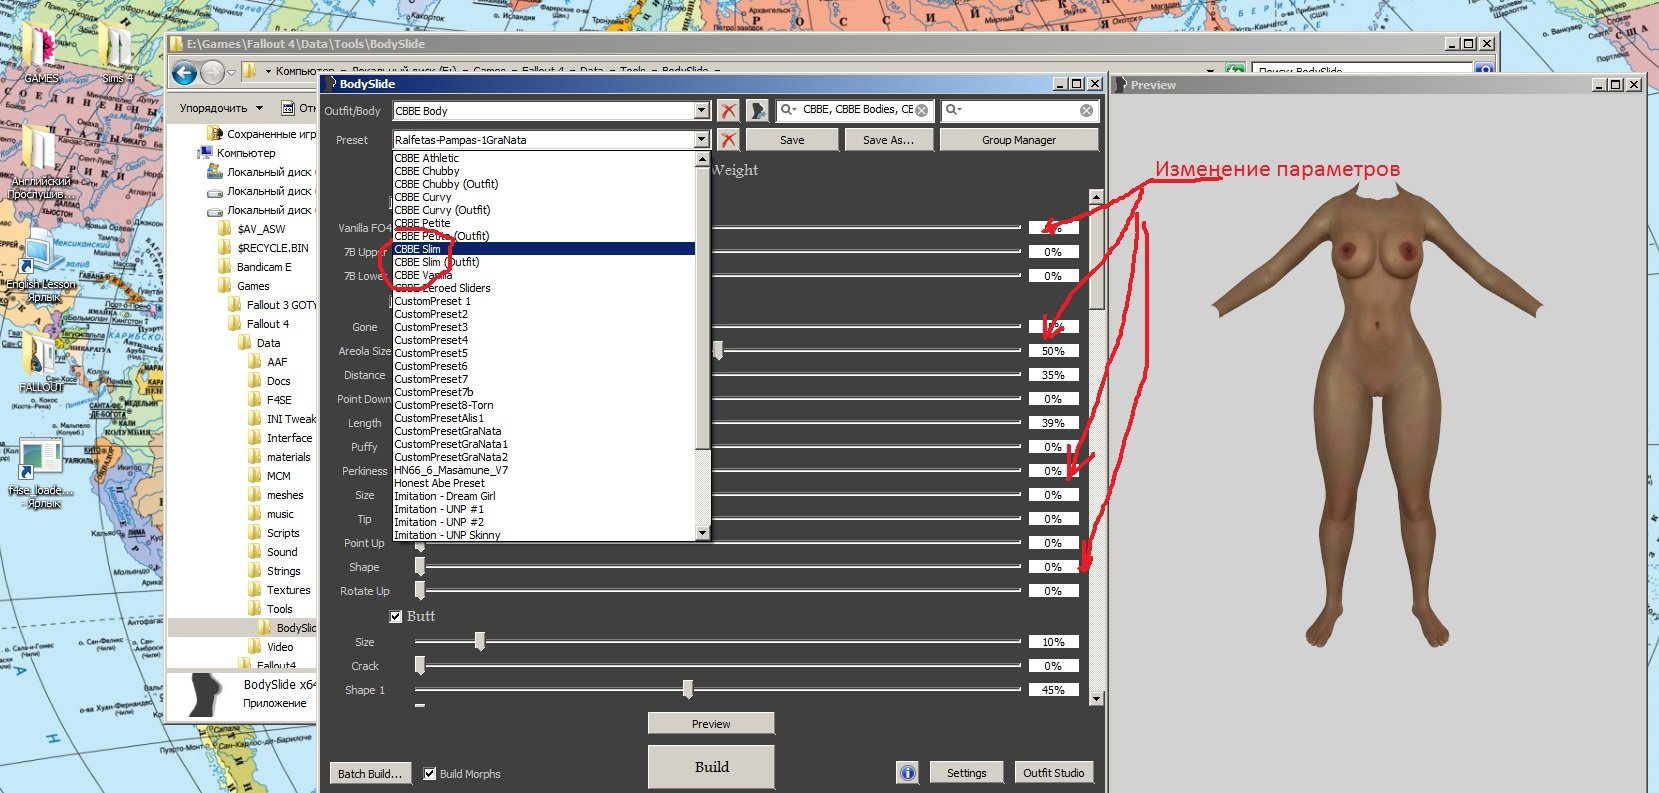Open the Упорядочить menu in Explorer
The width and height of the screenshot is (1659, 793).
point(220,108)
